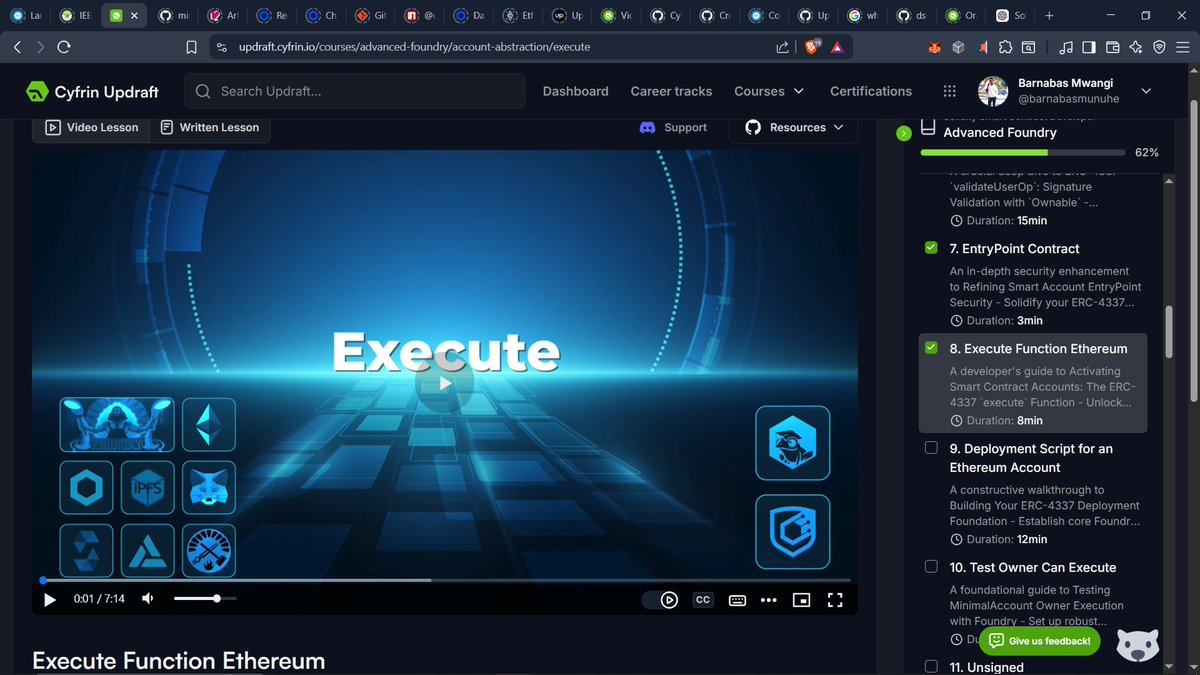Image resolution: width=1200 pixels, height=675 pixels.
Task: Open the browser hamburger menu
Action: tap(1183, 47)
